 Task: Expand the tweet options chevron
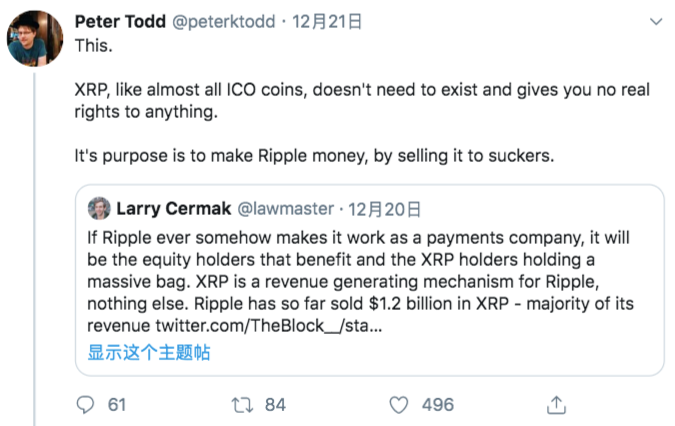pyautogui.click(x=656, y=22)
